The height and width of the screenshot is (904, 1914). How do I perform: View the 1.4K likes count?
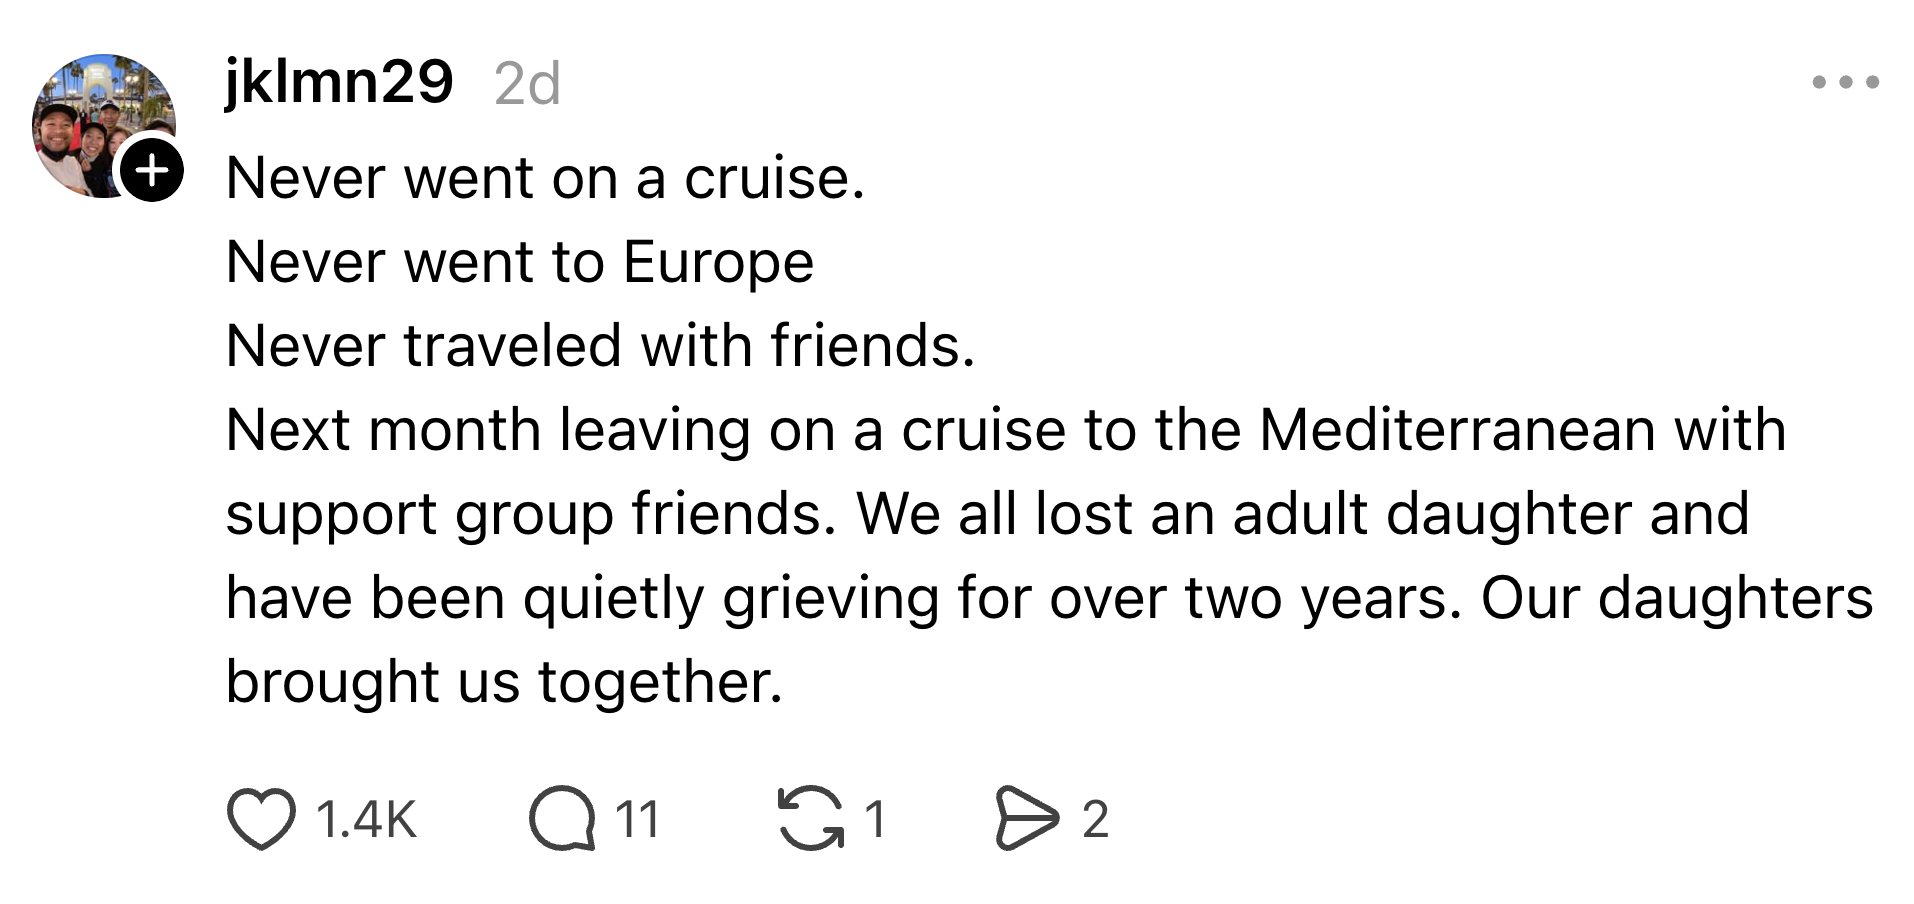coord(366,820)
